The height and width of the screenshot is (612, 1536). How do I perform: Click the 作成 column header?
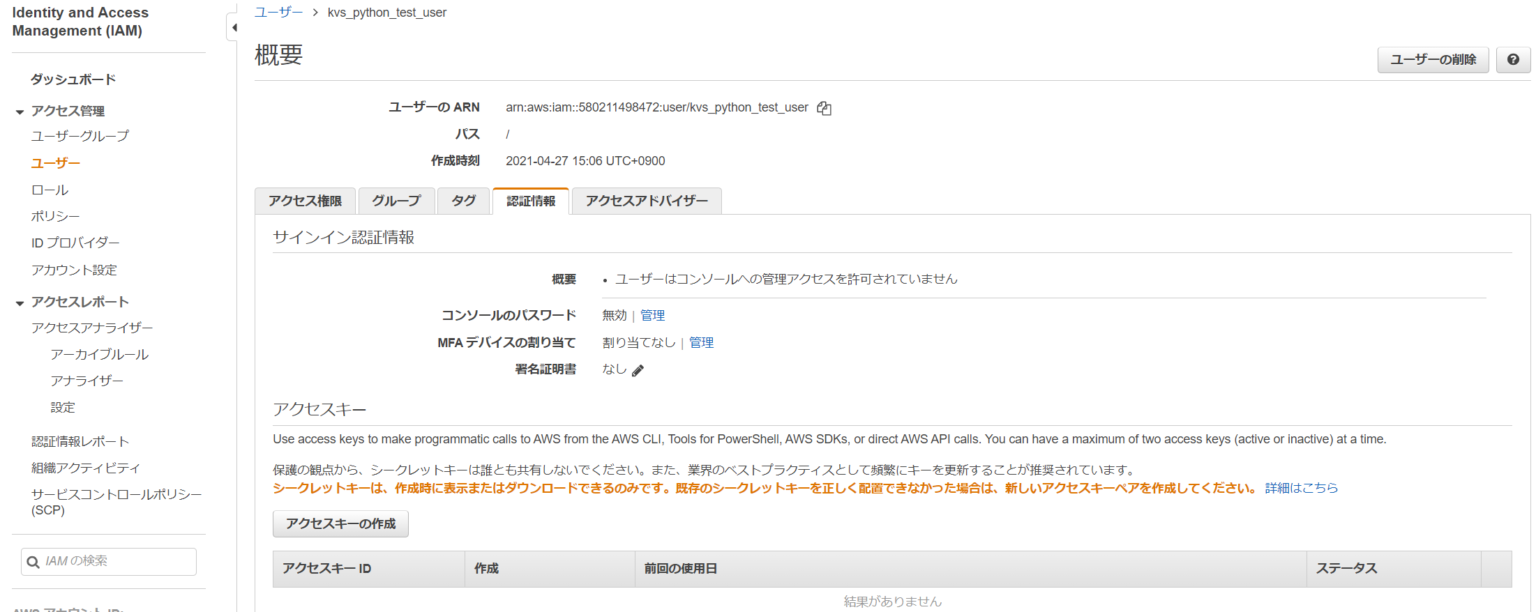(x=550, y=568)
